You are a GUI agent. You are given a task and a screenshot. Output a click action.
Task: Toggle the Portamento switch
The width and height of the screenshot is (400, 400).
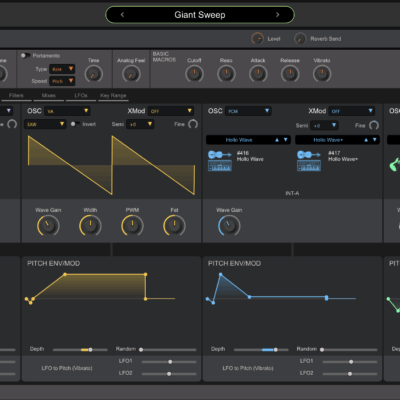coord(25,55)
